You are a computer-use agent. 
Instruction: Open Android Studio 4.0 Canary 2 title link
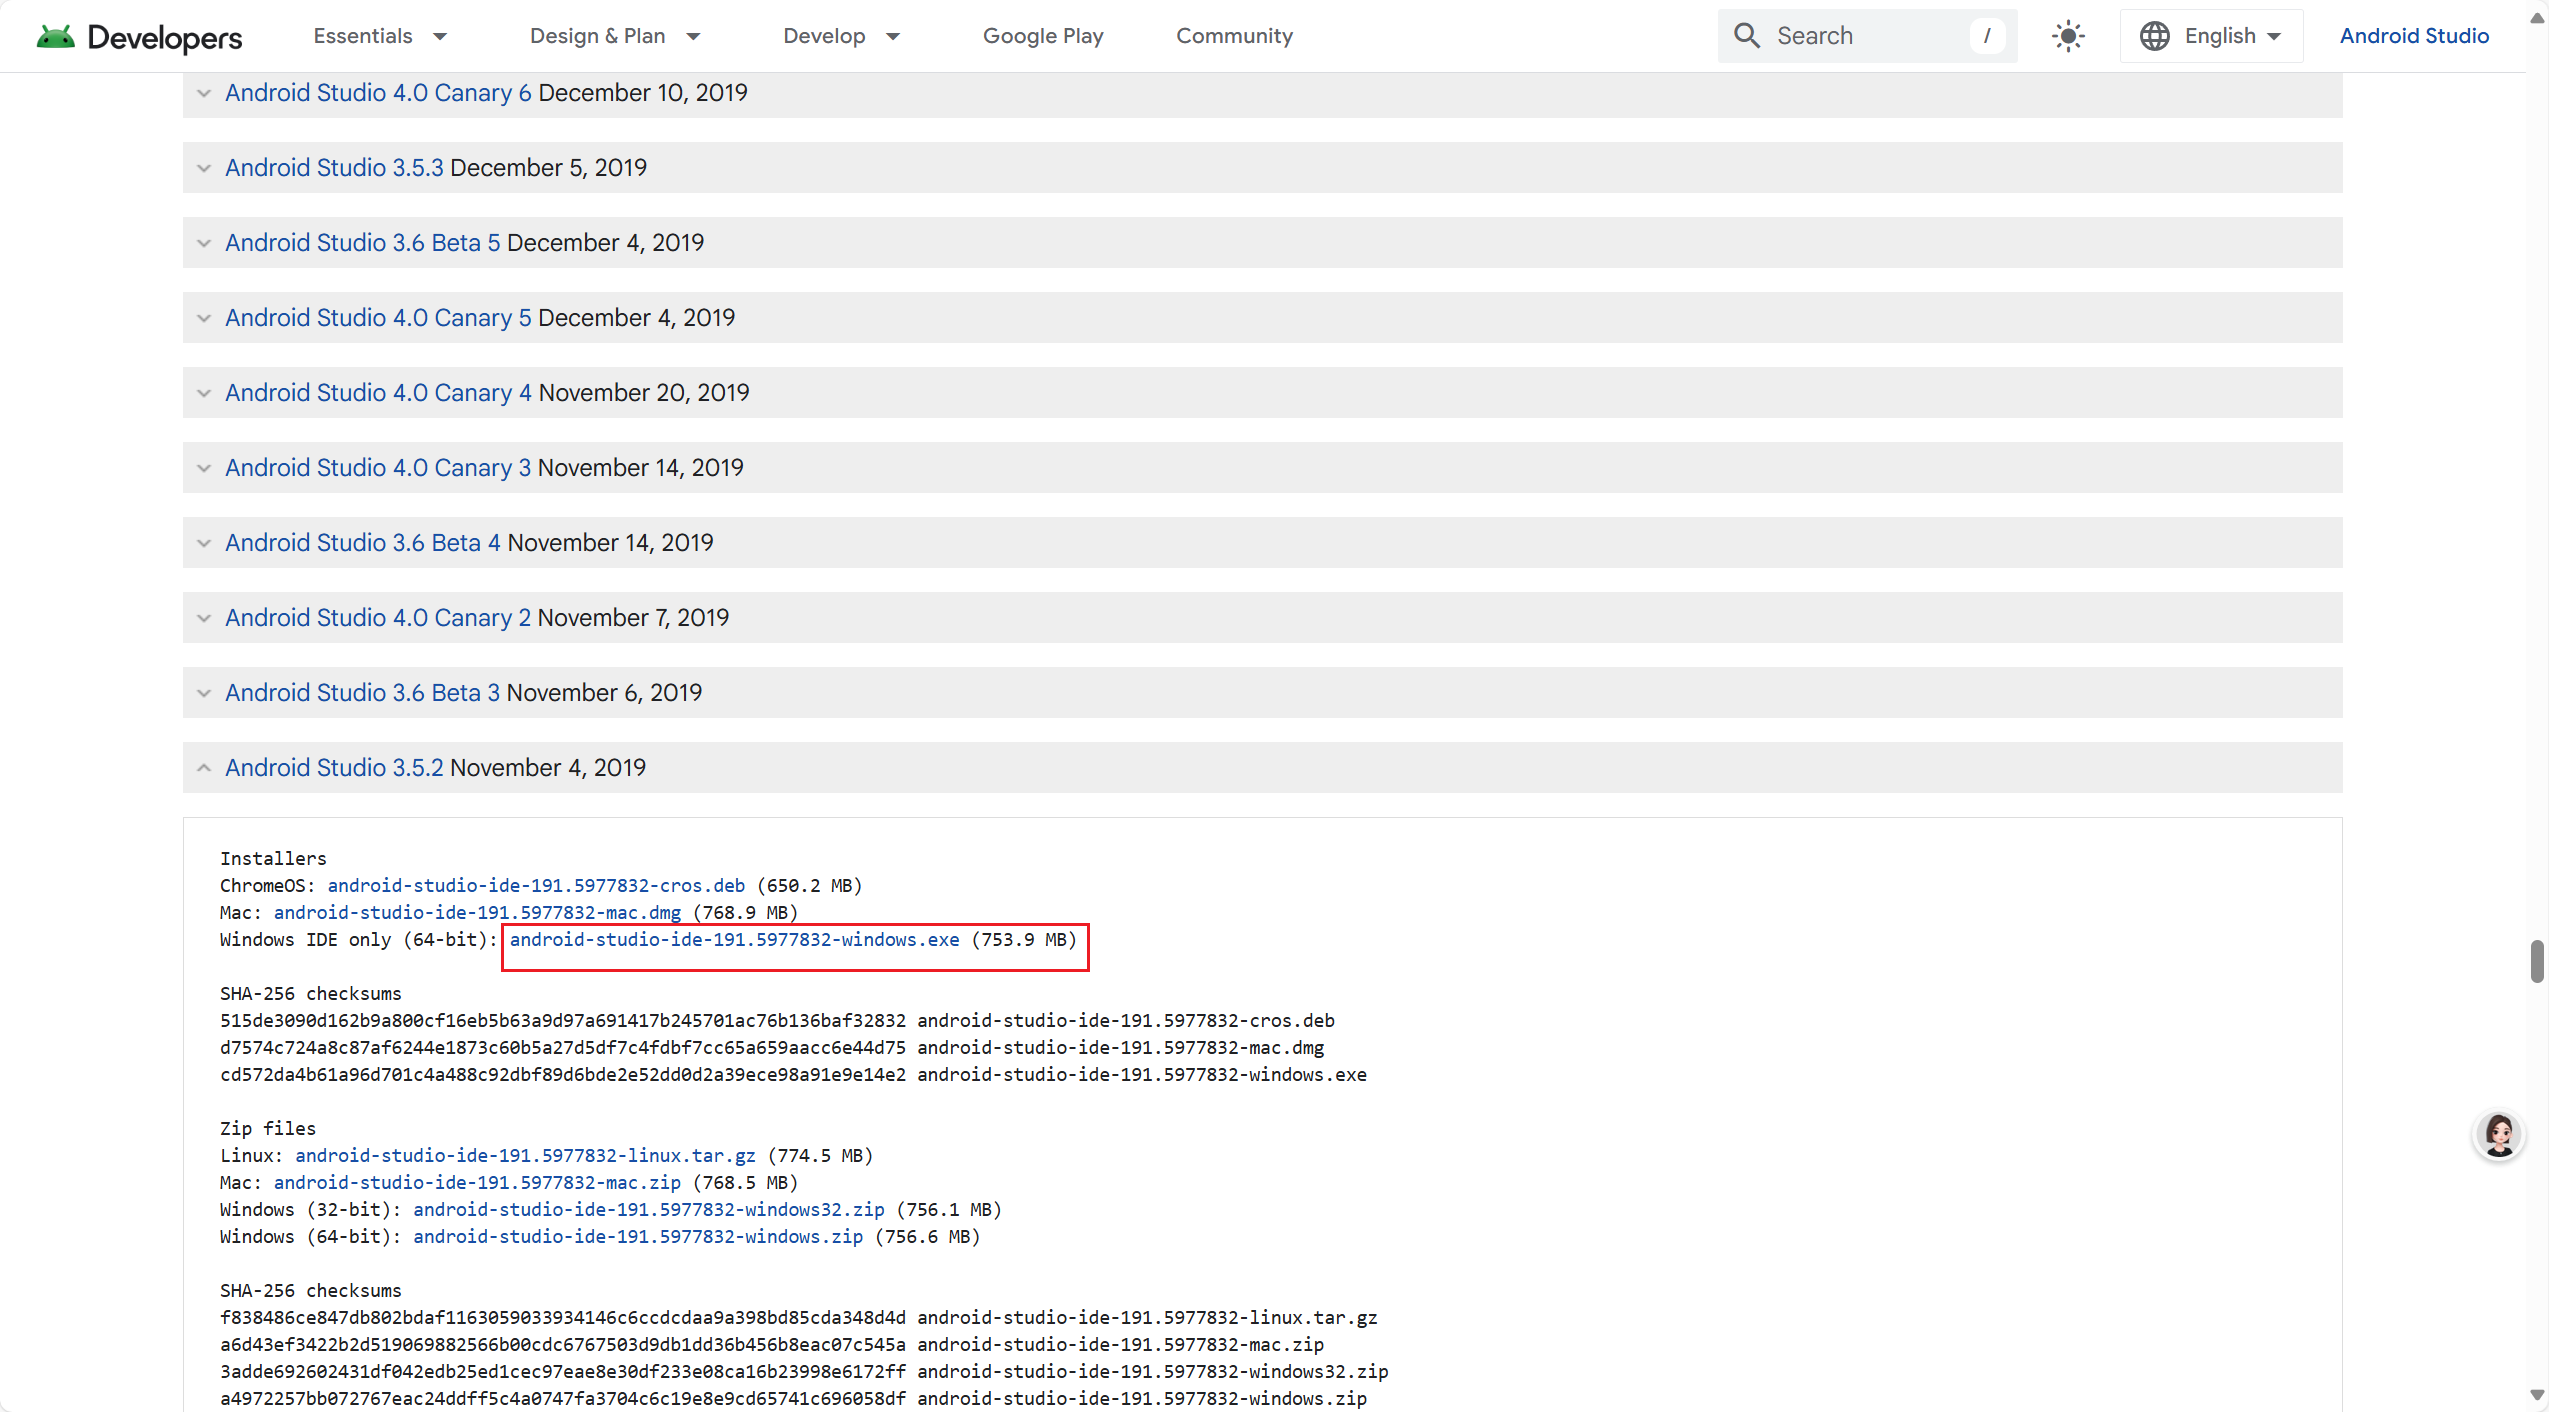(378, 618)
